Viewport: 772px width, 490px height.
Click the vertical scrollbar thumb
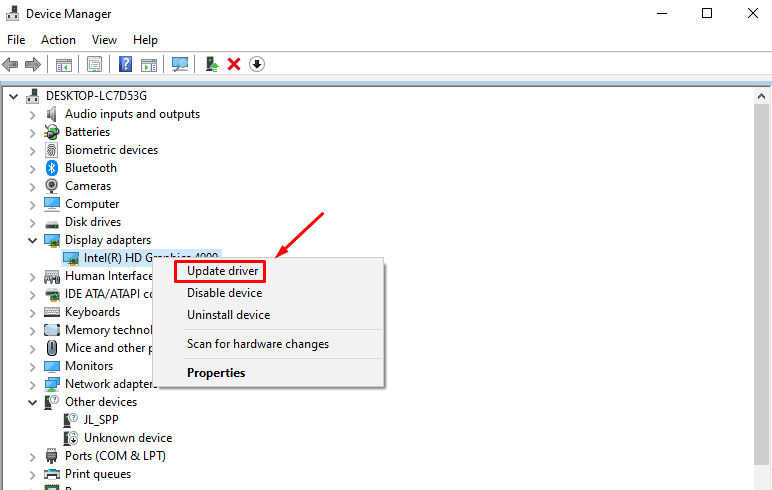pyautogui.click(x=761, y=284)
